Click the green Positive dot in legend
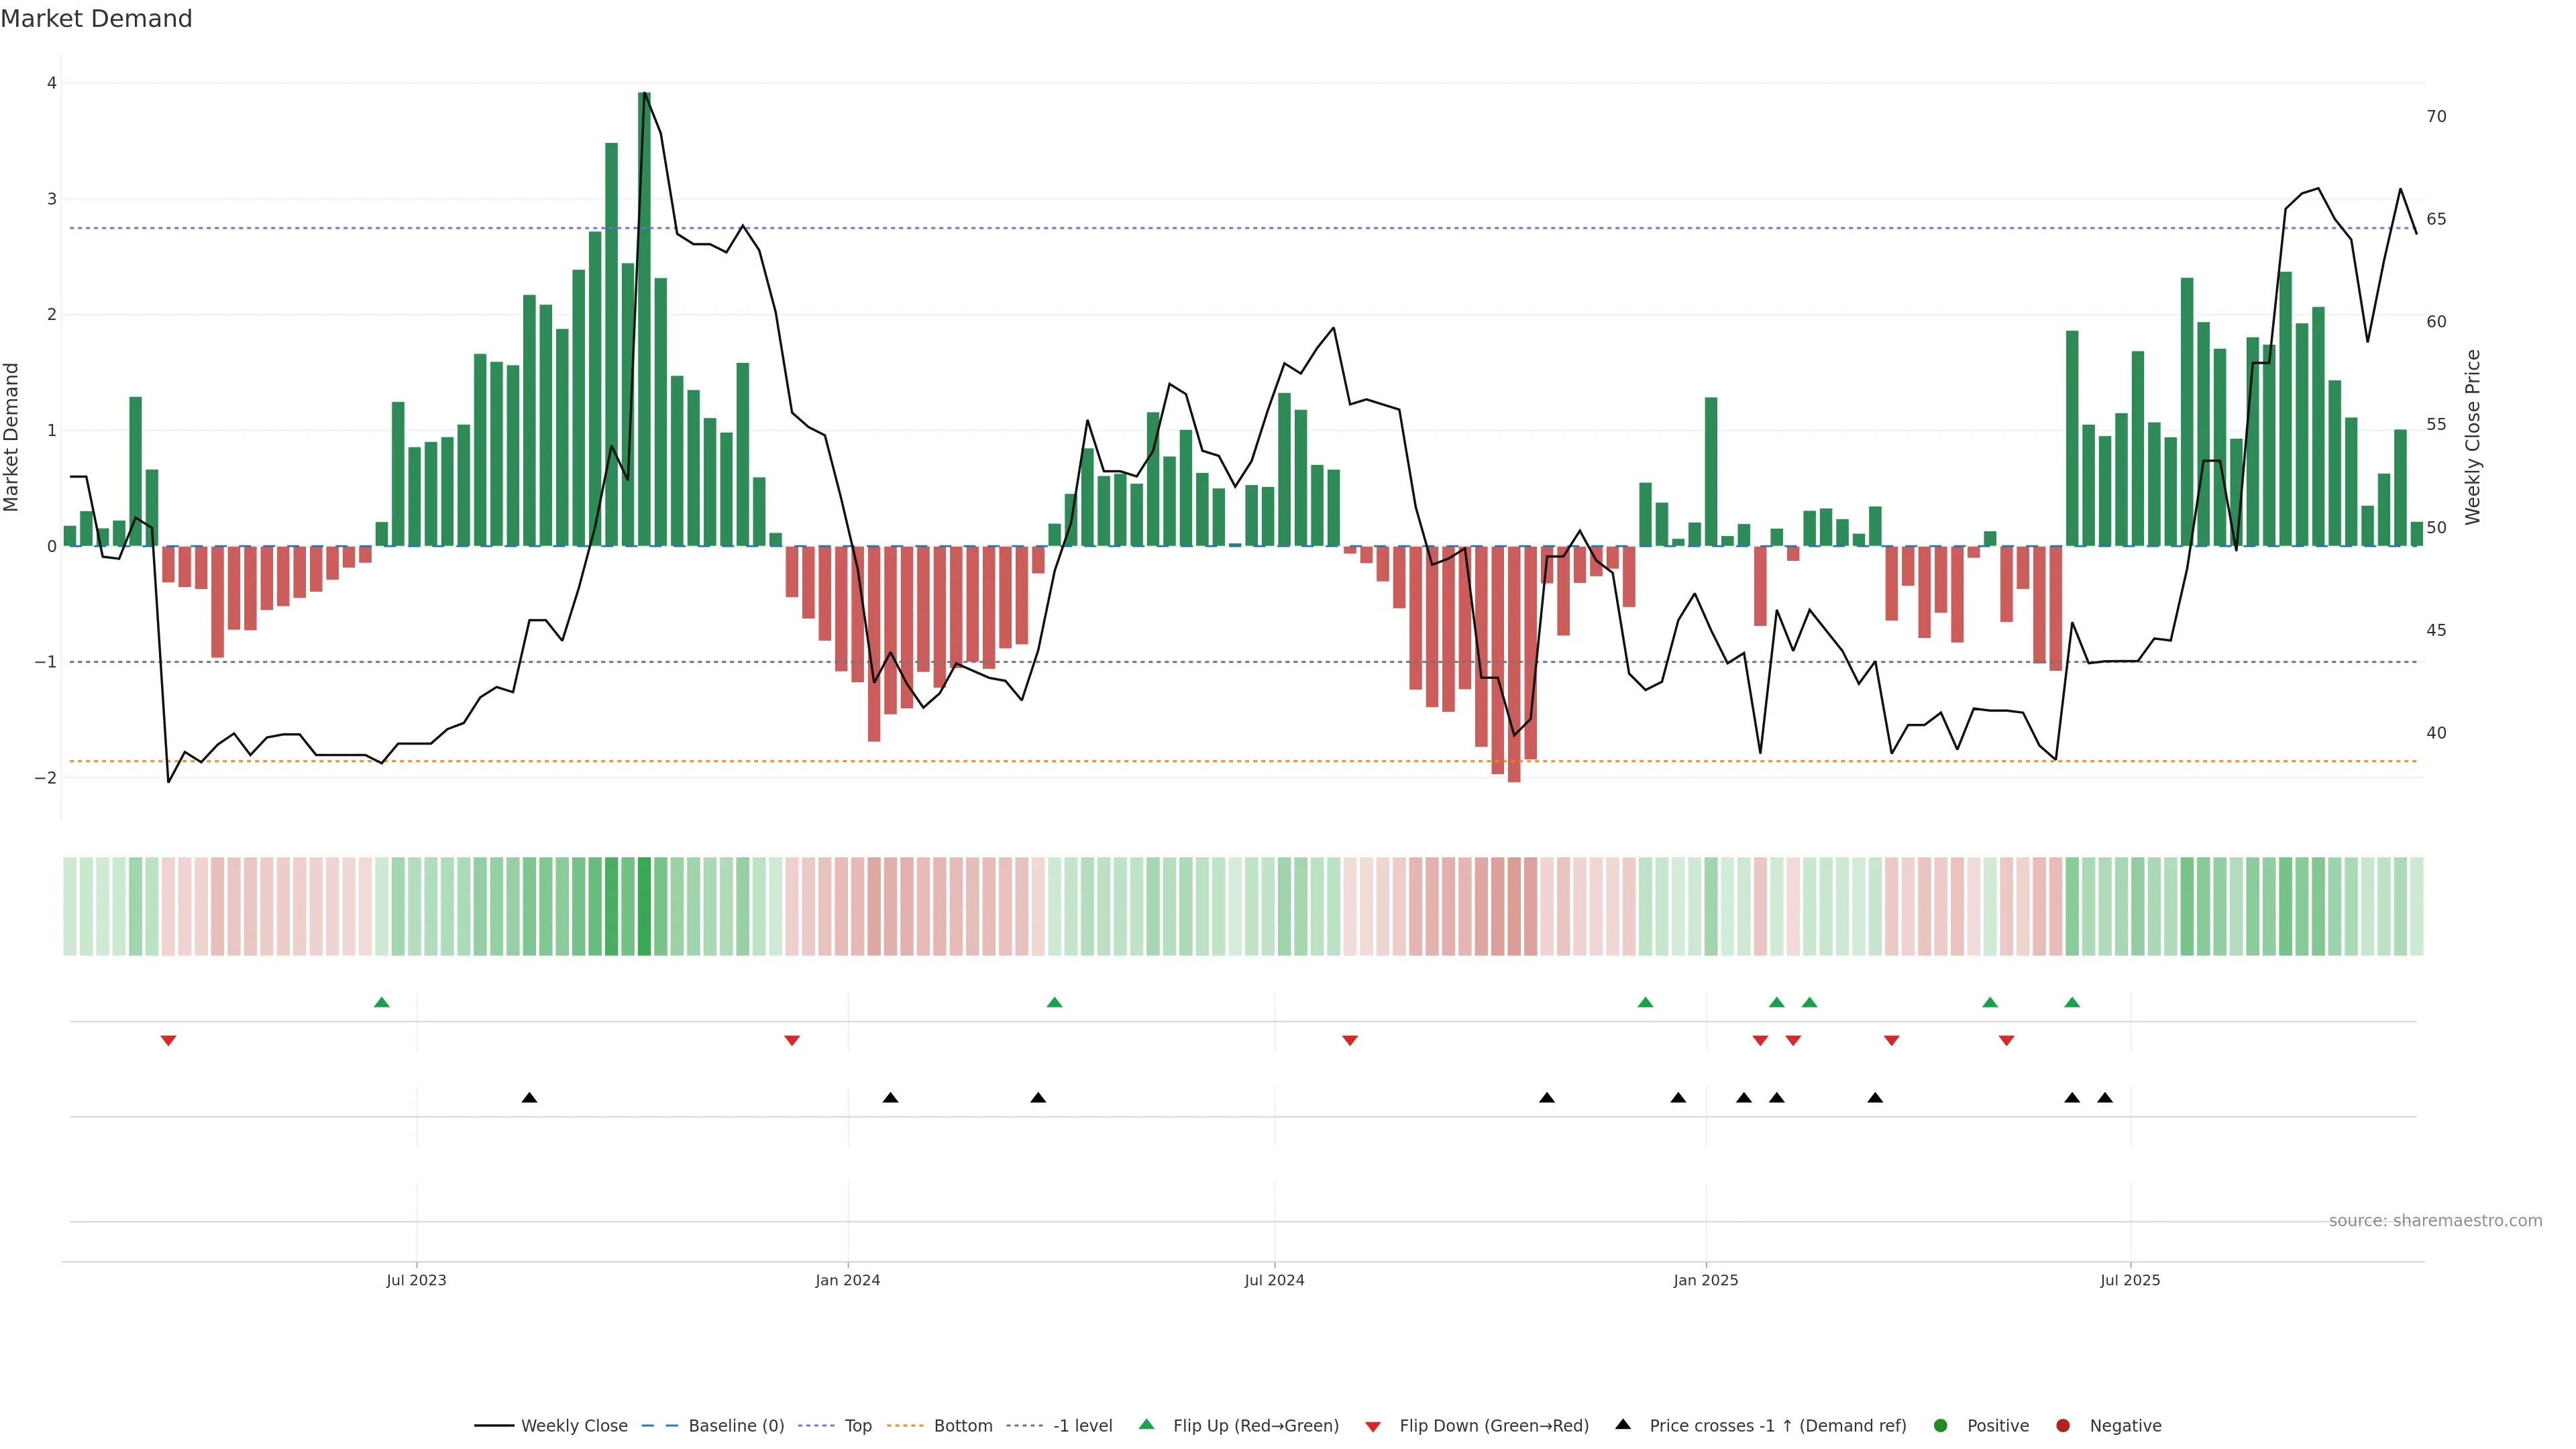The image size is (2576, 1449). click(1940, 1425)
